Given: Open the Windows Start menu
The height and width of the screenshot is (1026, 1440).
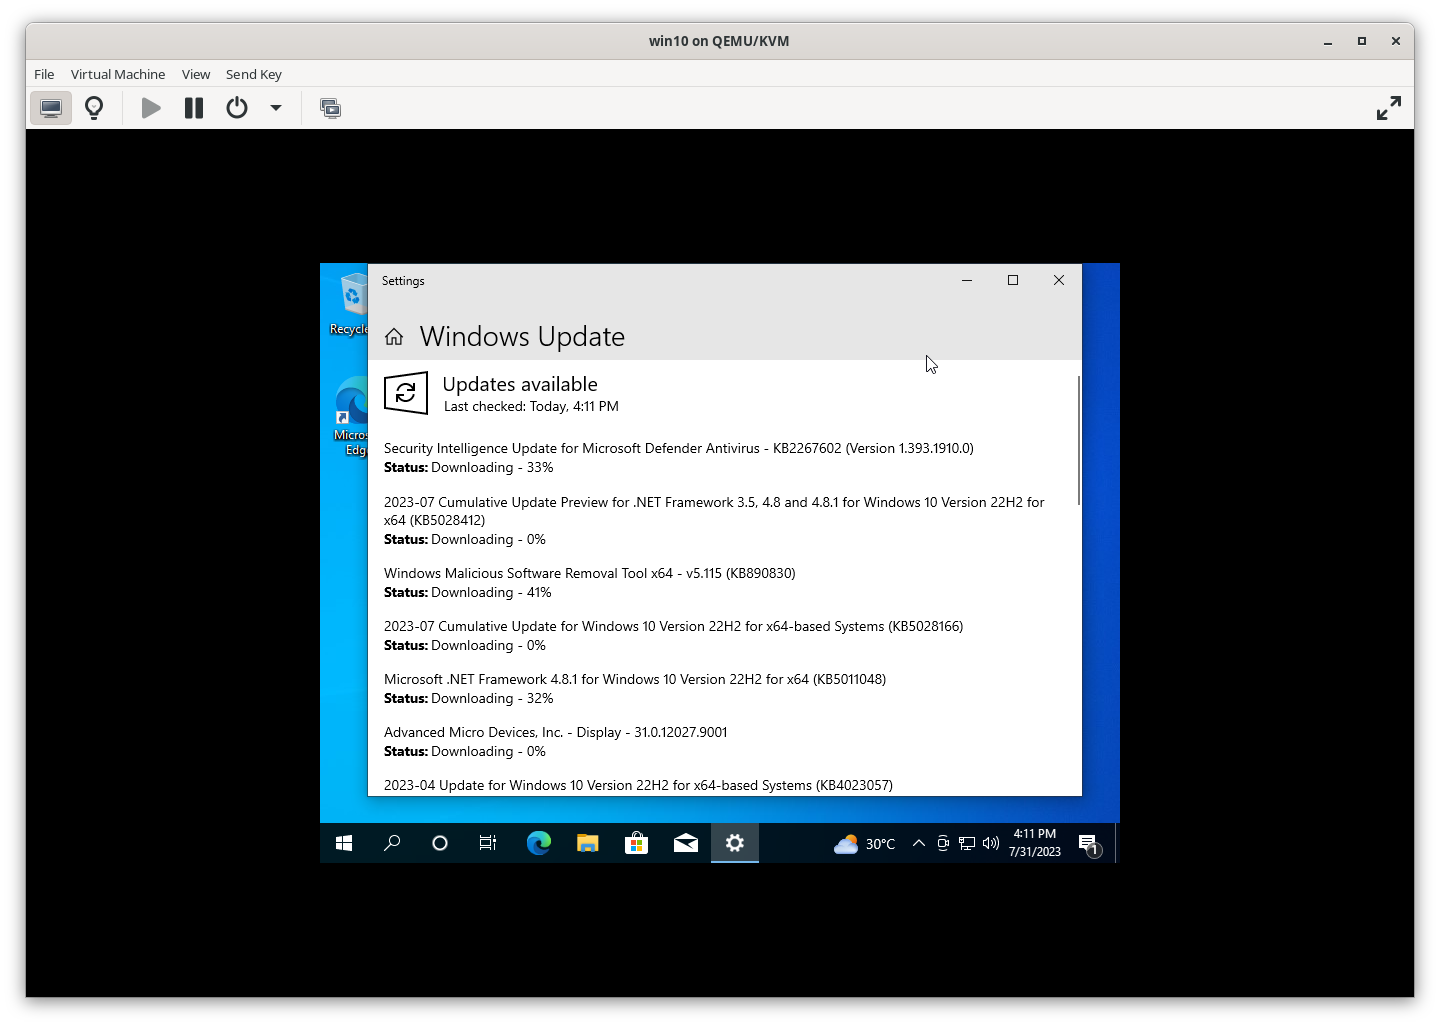Looking at the screenshot, I should point(344,843).
